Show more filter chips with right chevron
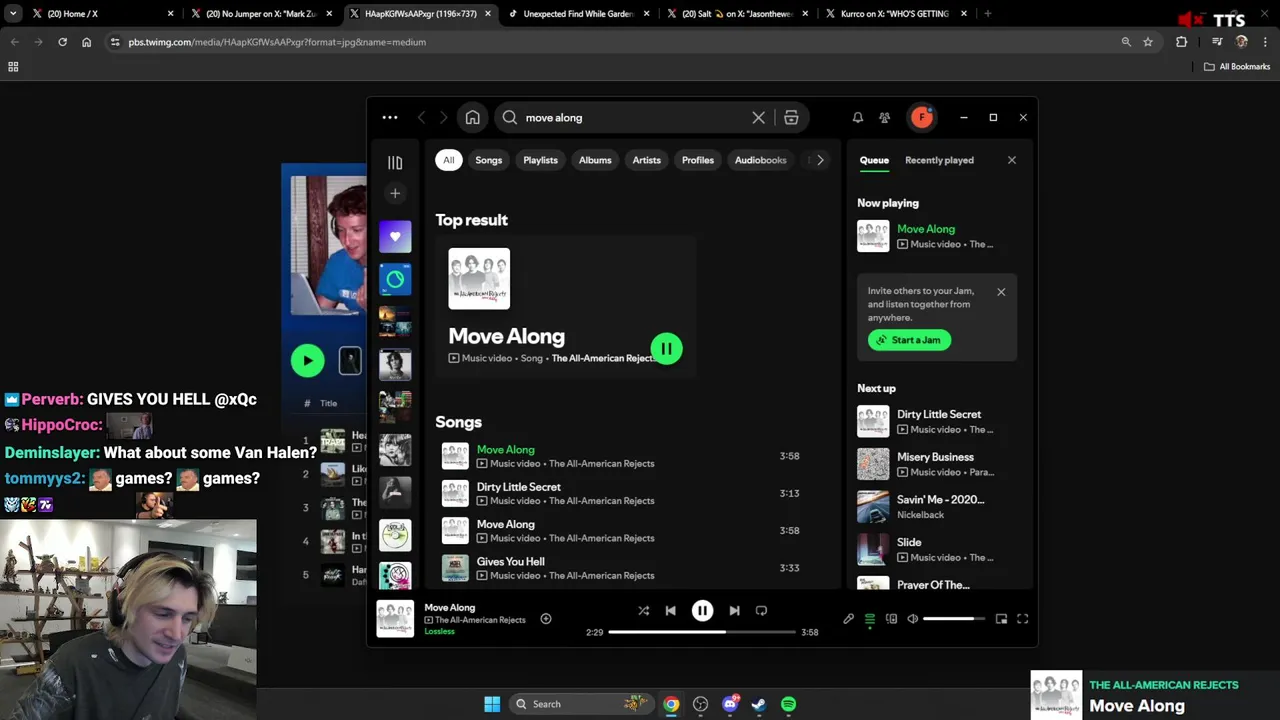The width and height of the screenshot is (1280, 720). (x=820, y=160)
